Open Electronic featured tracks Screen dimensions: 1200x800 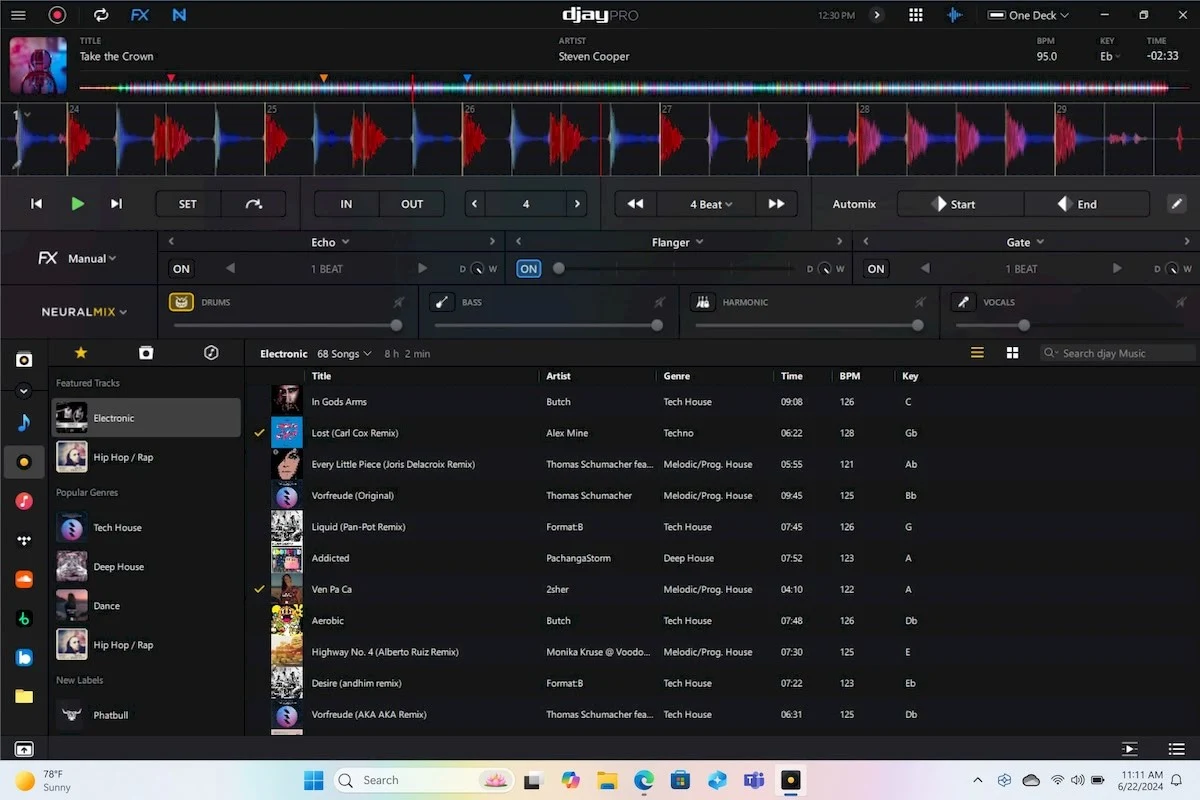pyautogui.click(x=146, y=418)
